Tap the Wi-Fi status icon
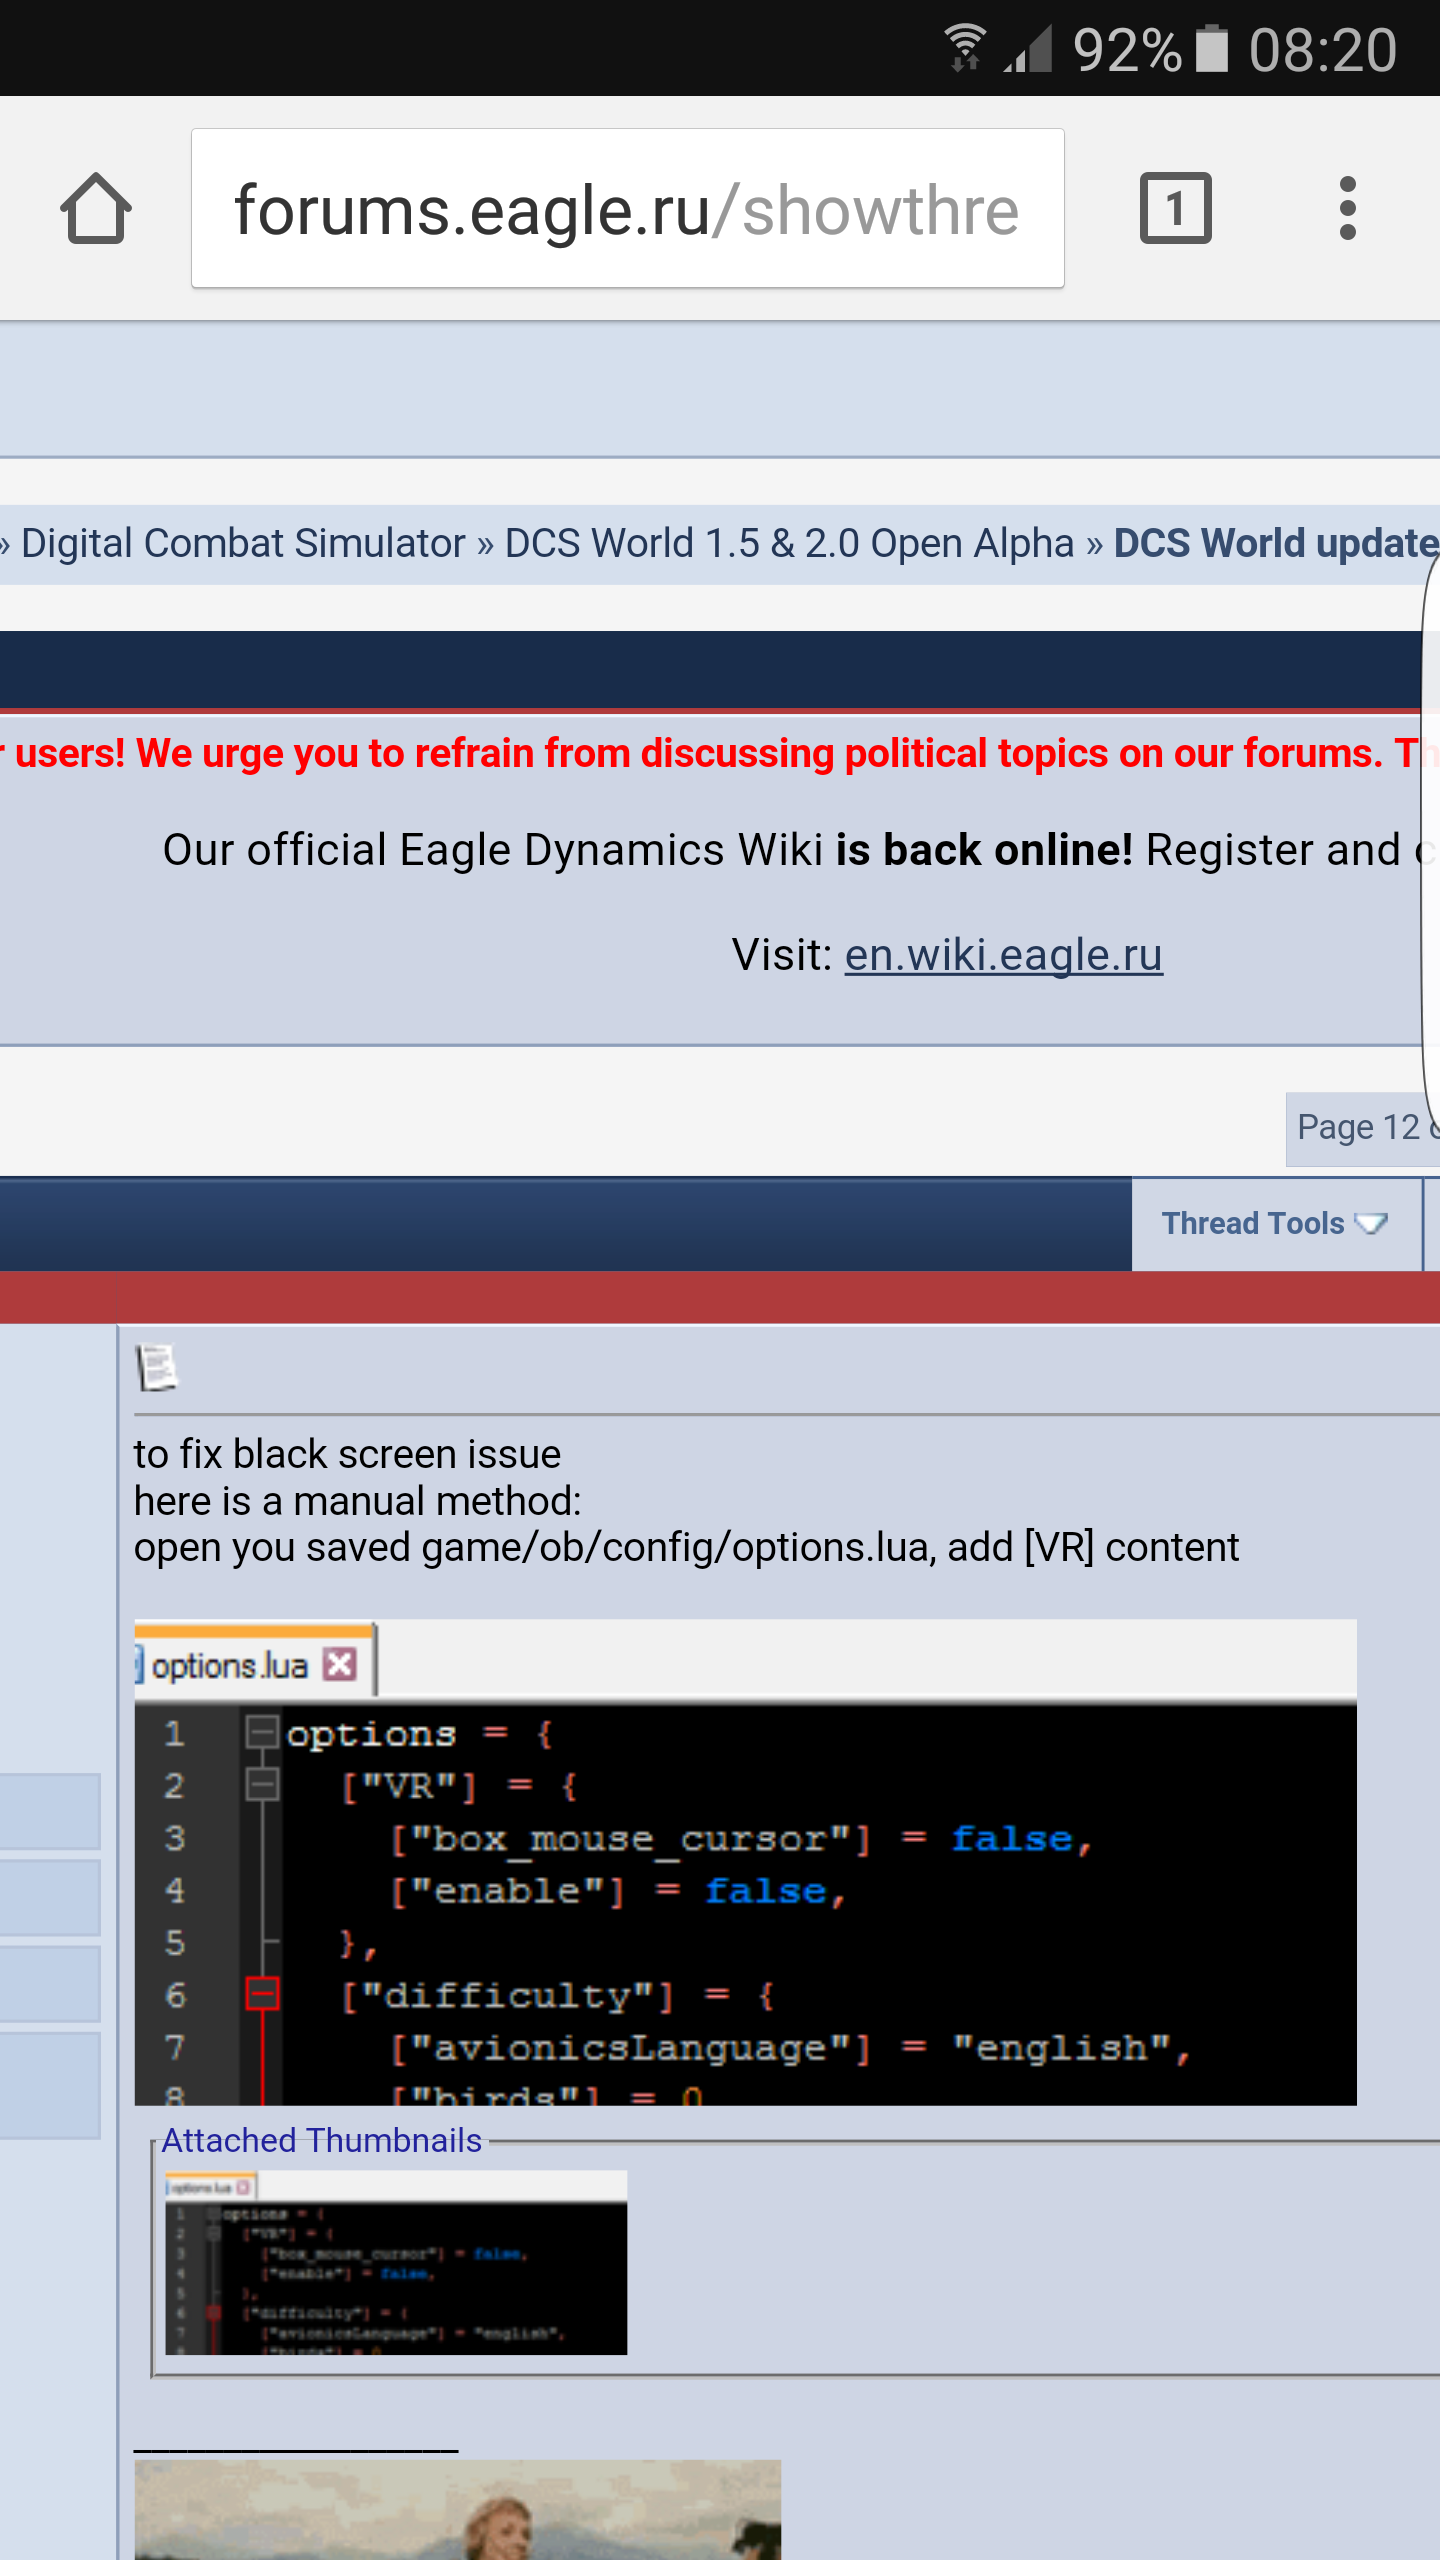Image resolution: width=1440 pixels, height=2560 pixels. [x=965, y=48]
